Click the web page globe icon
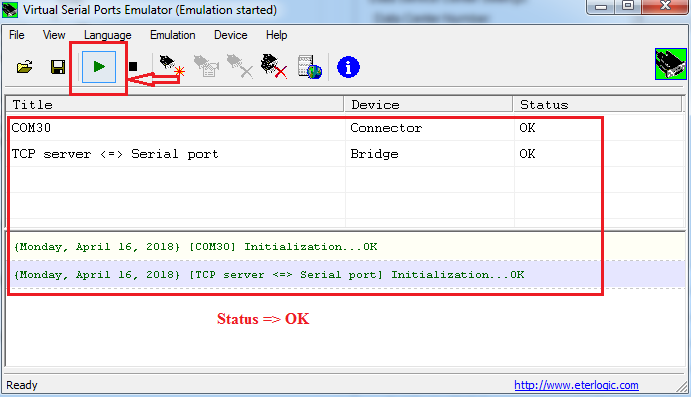691x397 pixels. (x=309, y=67)
